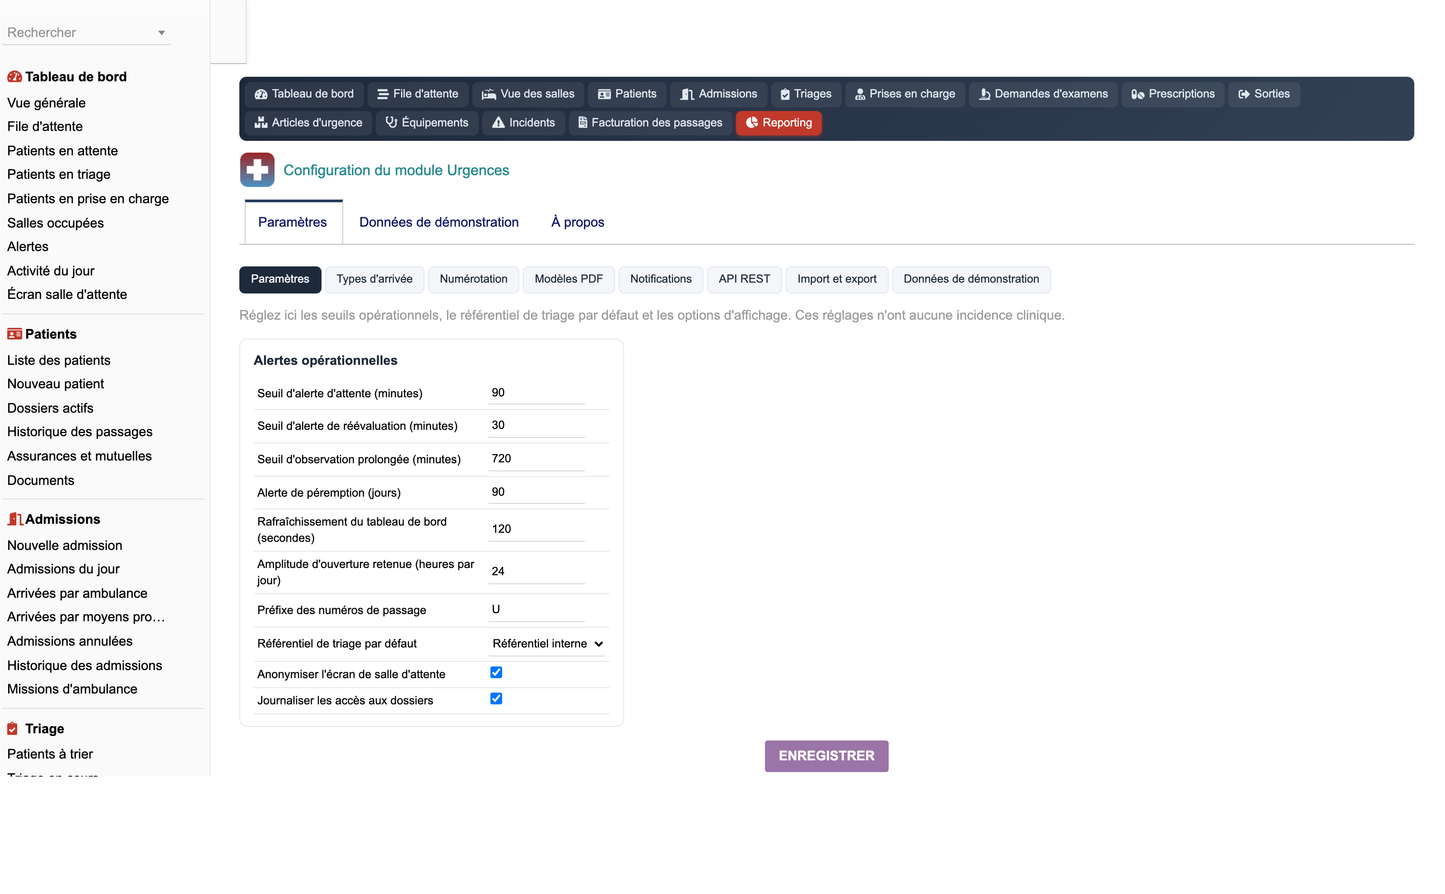Select the dark Paramètres pill sub-tab
Image resolution: width=1445 pixels, height=894 pixels.
tap(280, 279)
